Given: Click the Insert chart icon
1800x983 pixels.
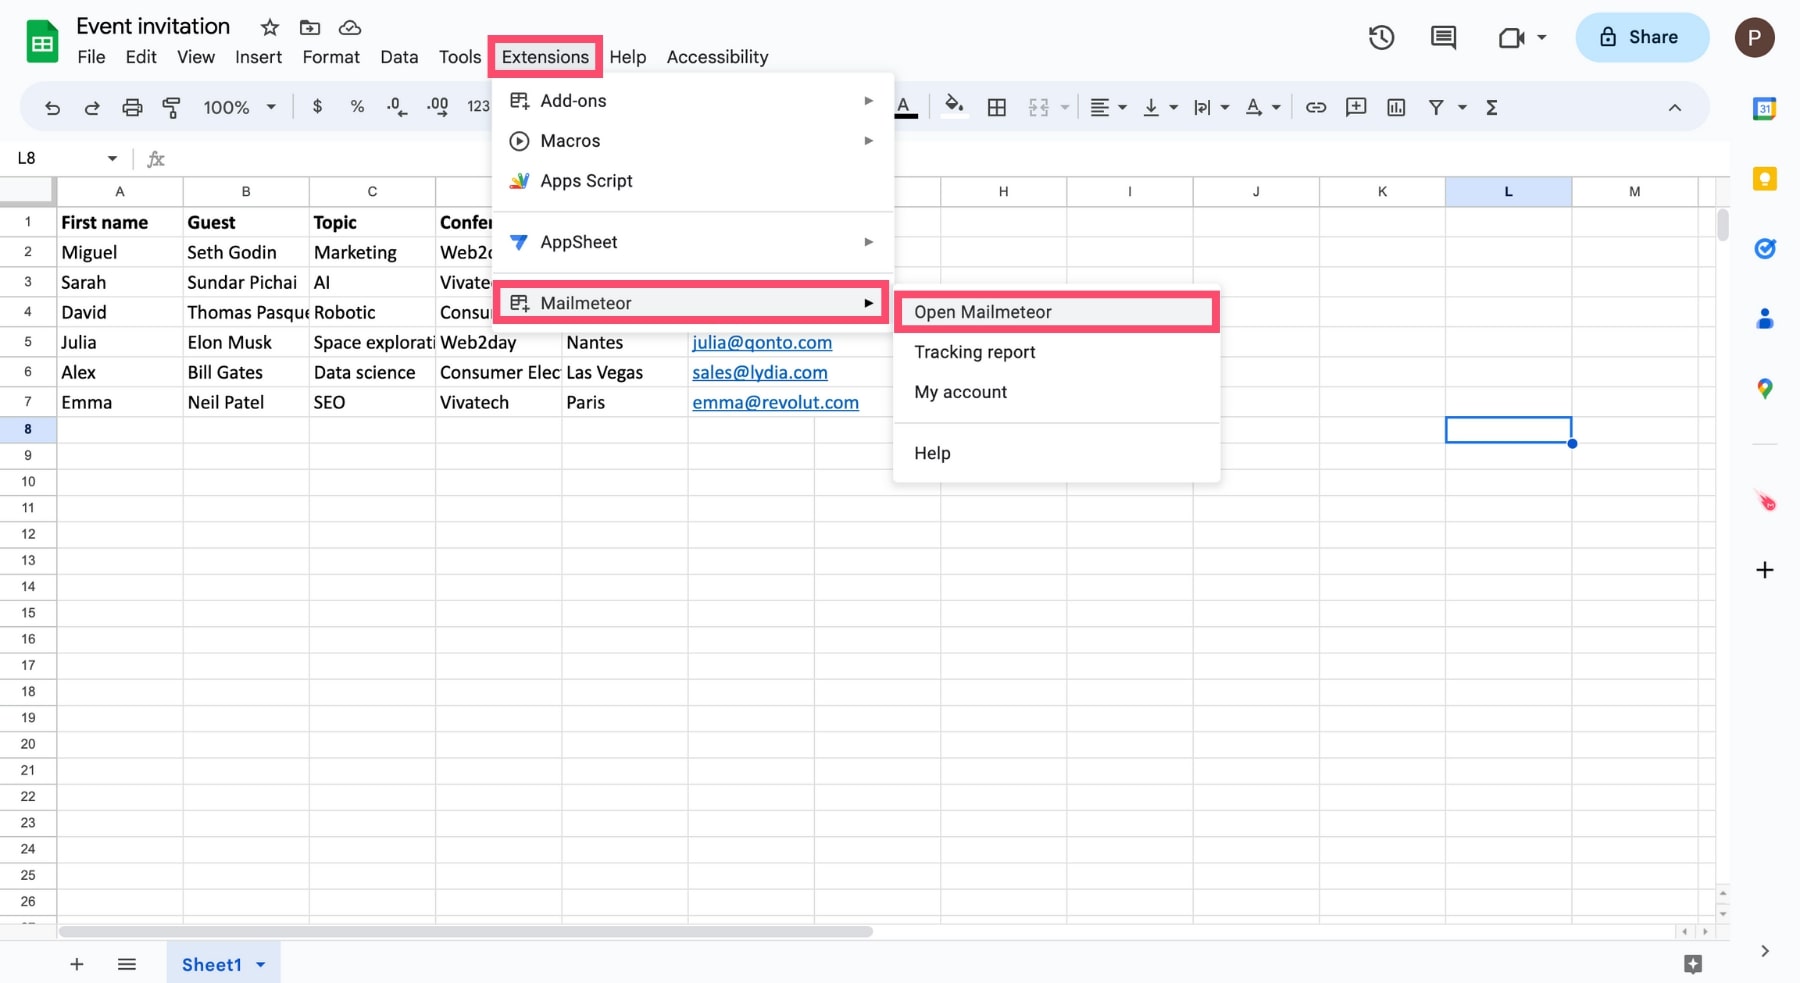Looking at the screenshot, I should tap(1396, 107).
